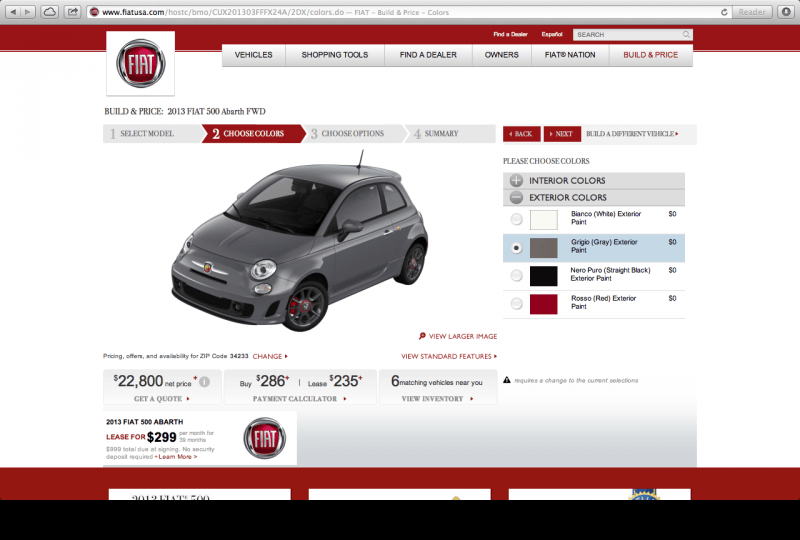Click the site favicon in the address bar
Viewport: 800px width, 540px height.
point(94,12)
